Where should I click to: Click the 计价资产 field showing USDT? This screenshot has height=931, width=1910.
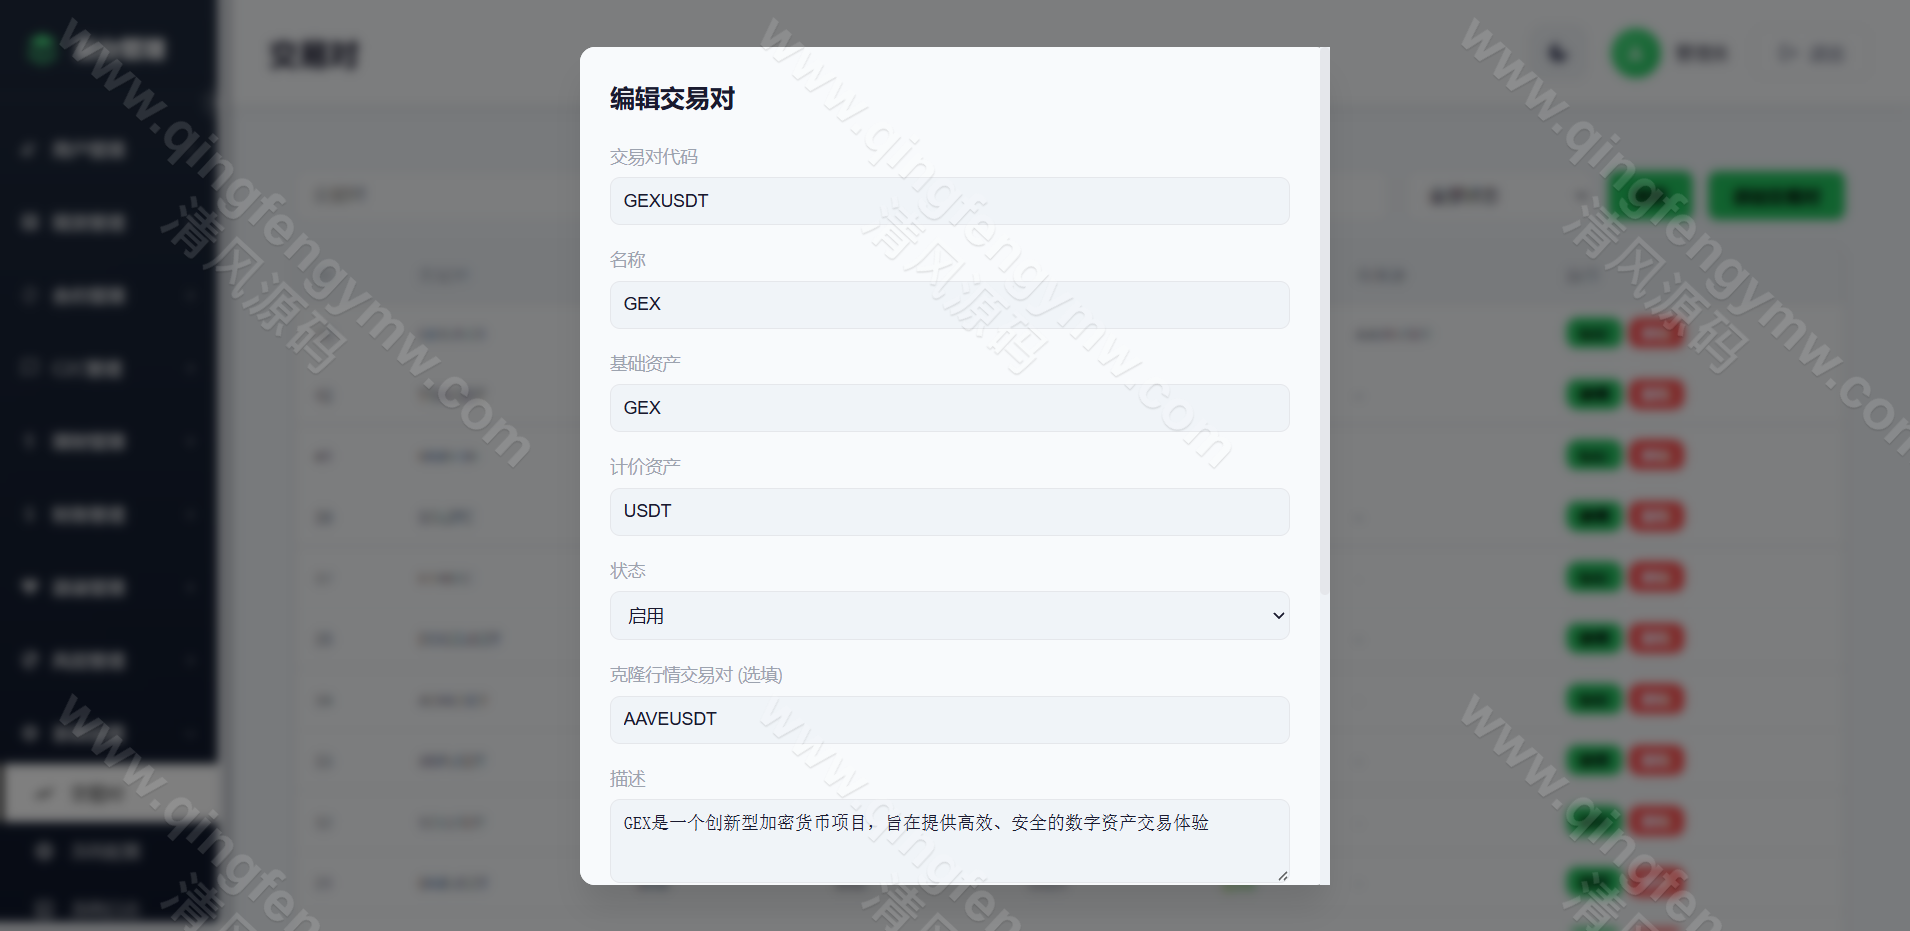point(949,511)
